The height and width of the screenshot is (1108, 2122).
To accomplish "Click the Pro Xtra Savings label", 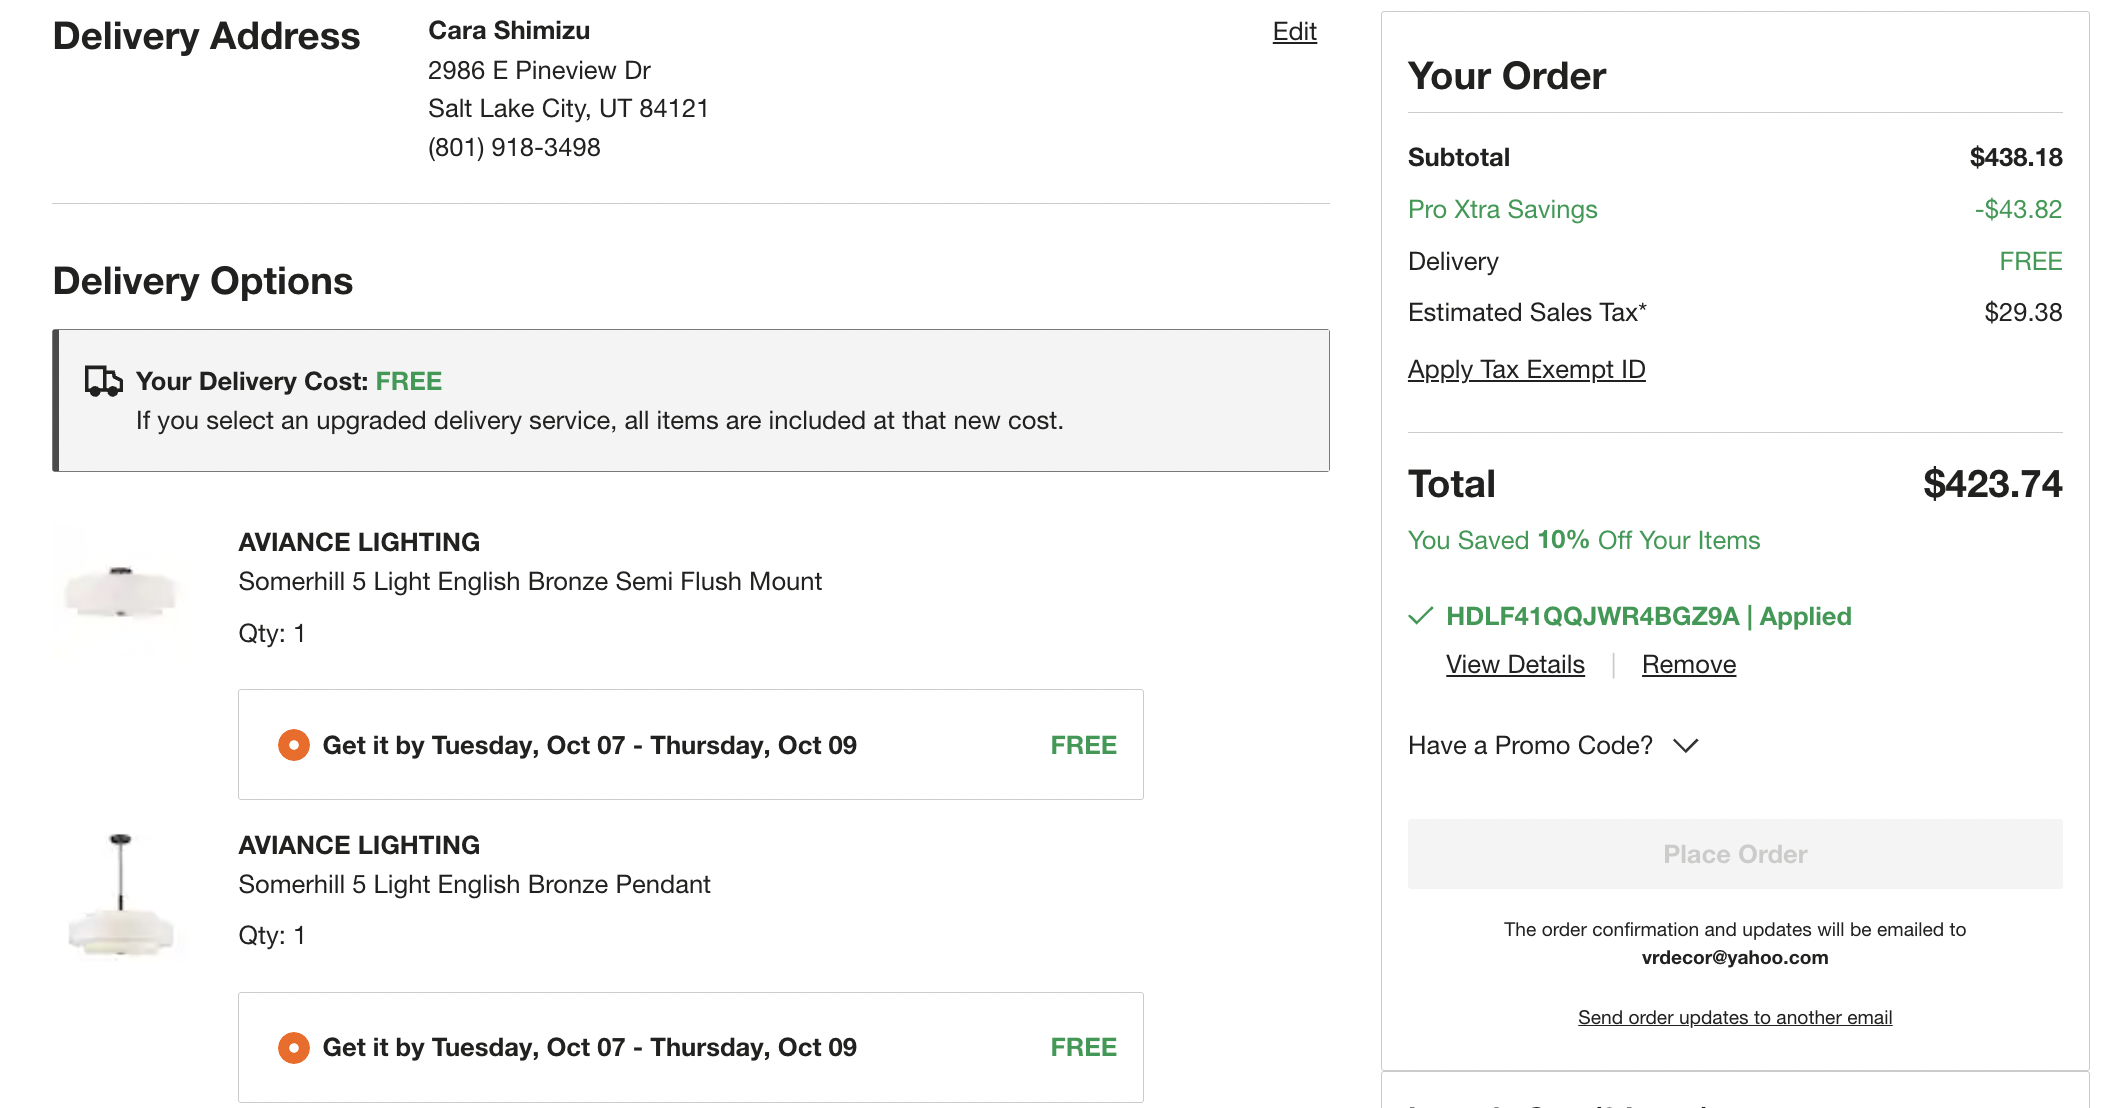I will [x=1502, y=210].
